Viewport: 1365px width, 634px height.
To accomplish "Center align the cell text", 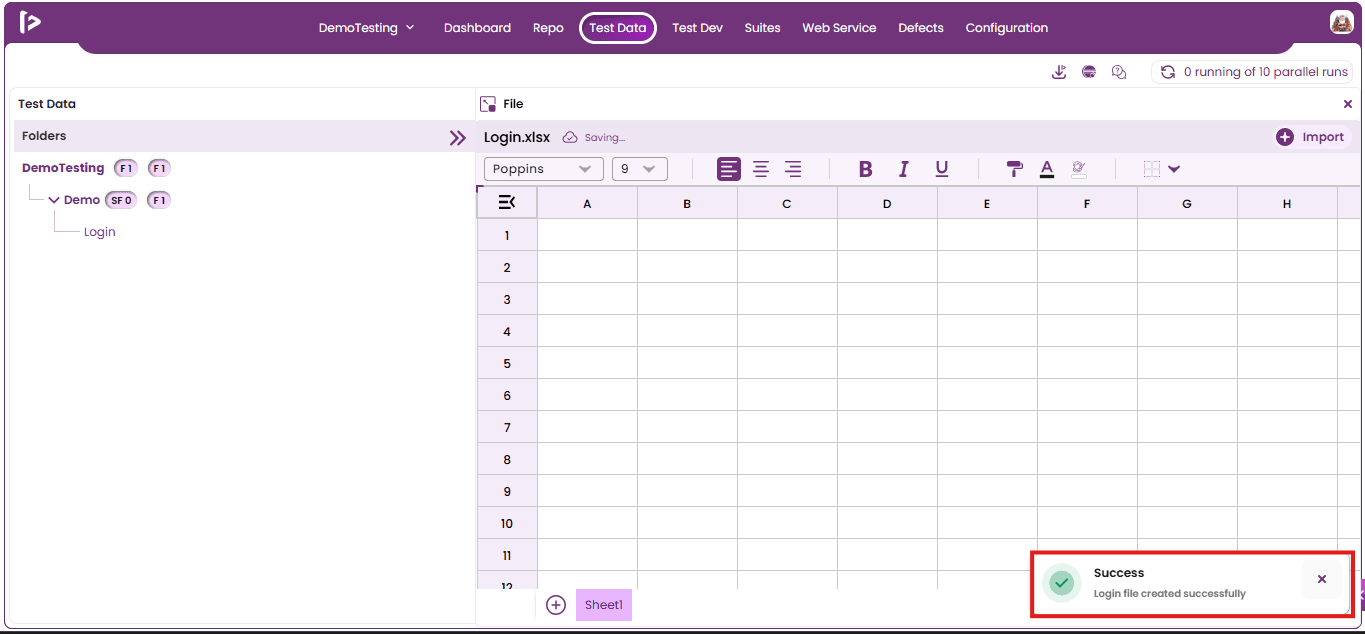I will click(x=761, y=169).
